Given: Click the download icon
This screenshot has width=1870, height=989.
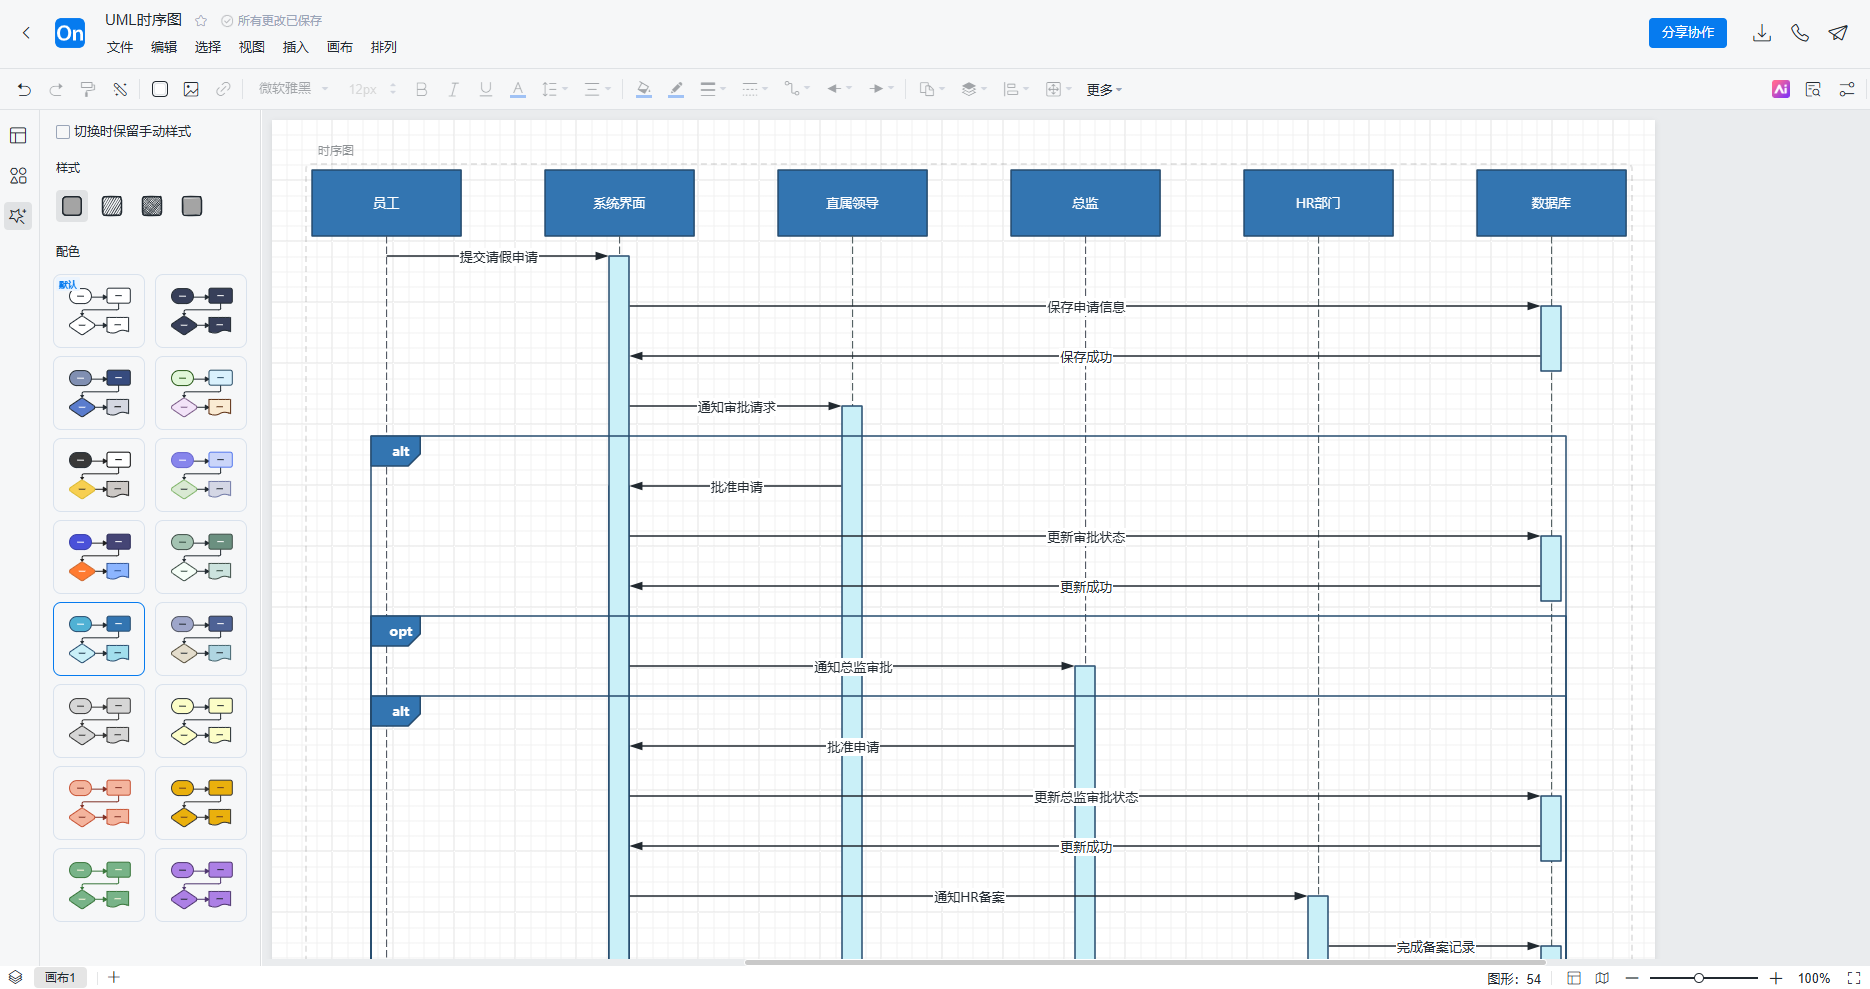Looking at the screenshot, I should [x=1762, y=33].
